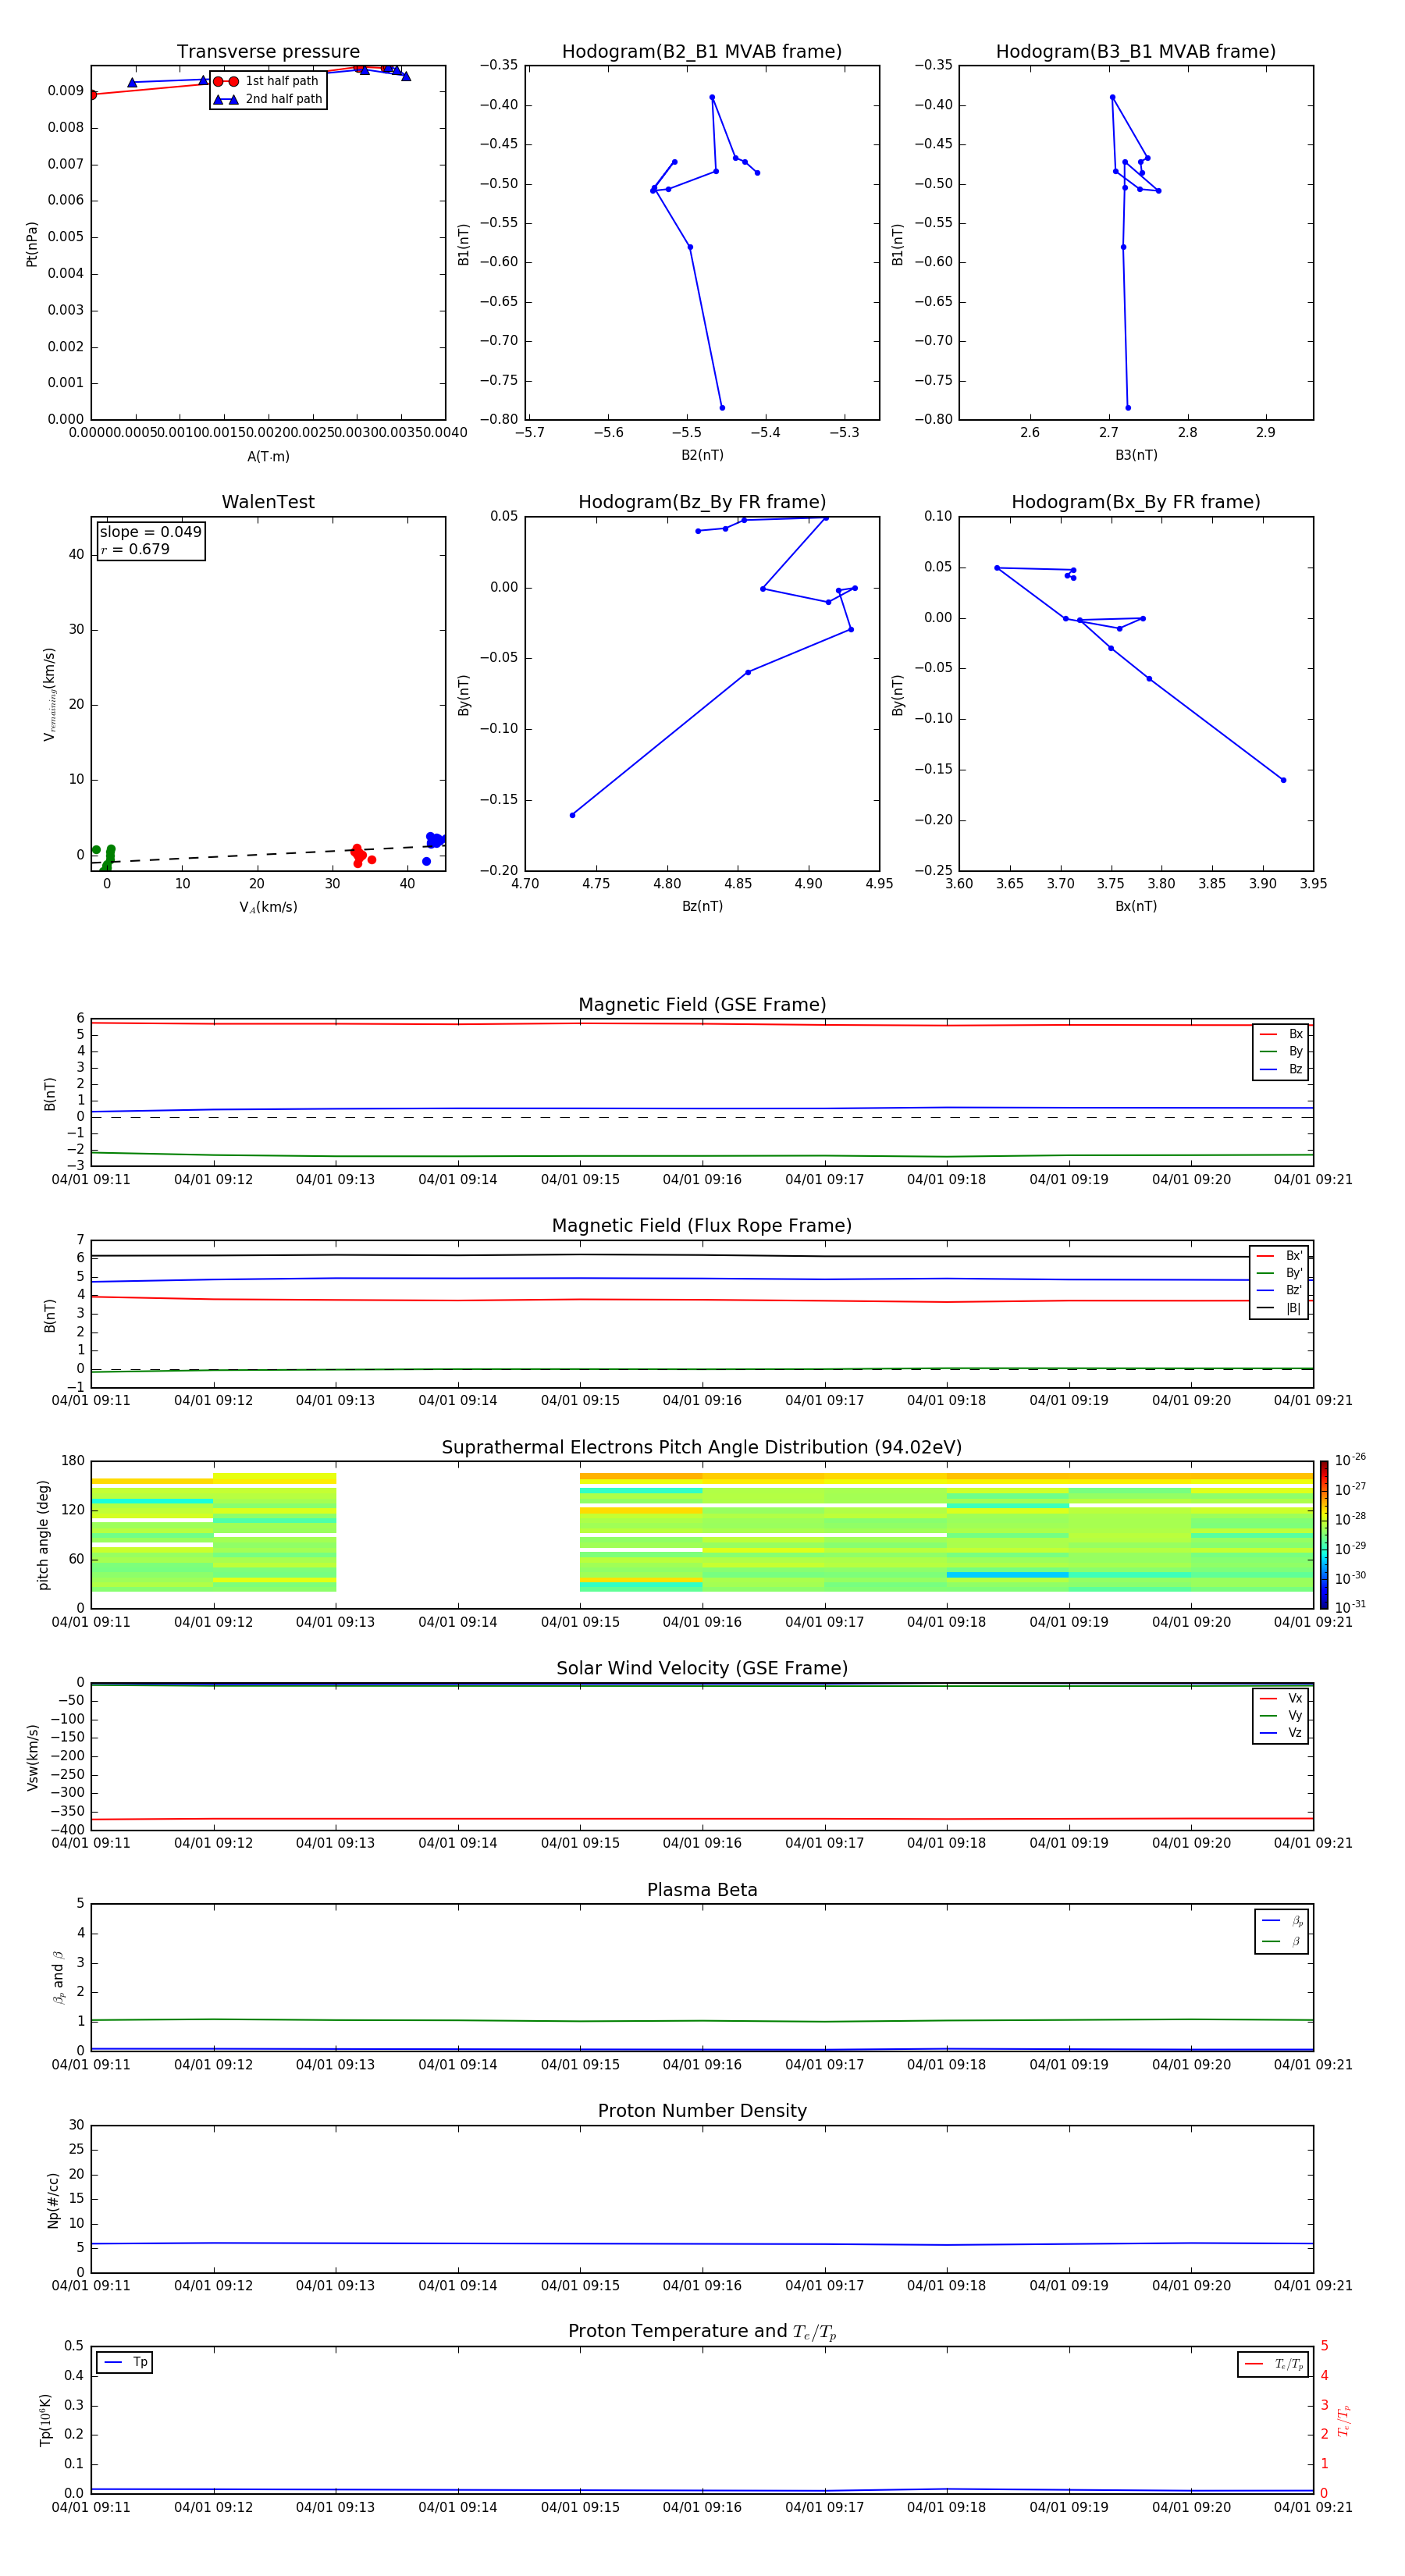Click the red Te/Tp right-axis label
1405x2576 pixels.
point(1344,2420)
